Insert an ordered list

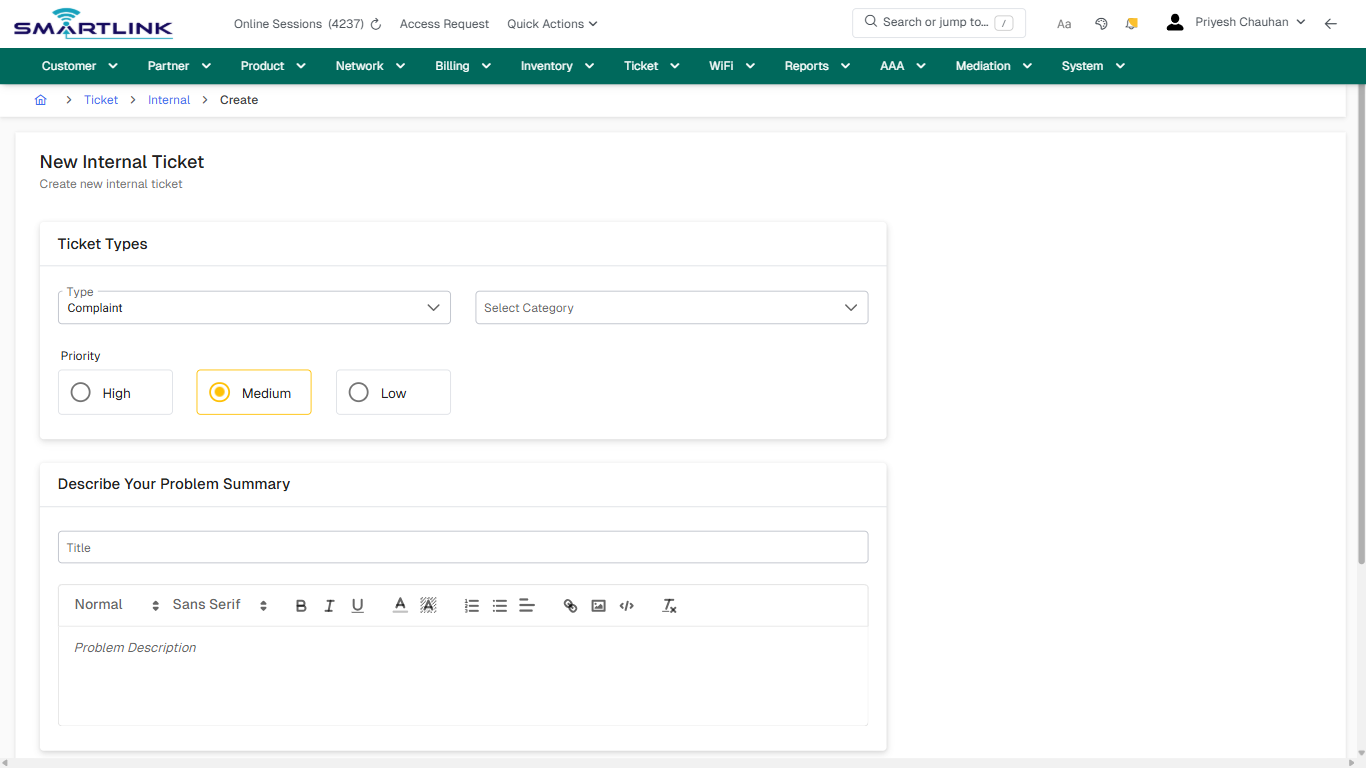click(471, 605)
